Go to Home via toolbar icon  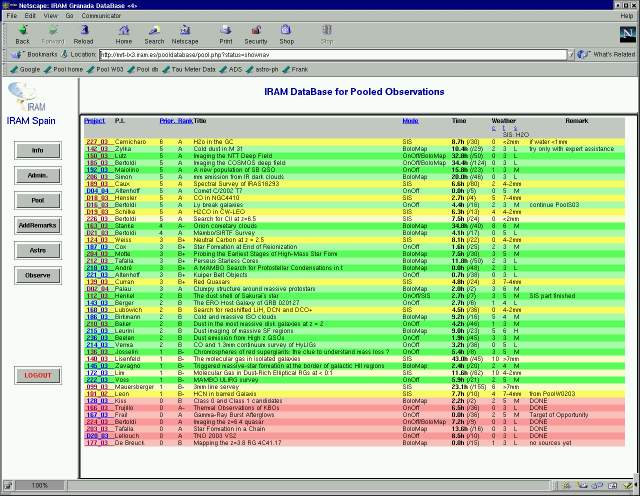pyautogui.click(x=123, y=35)
